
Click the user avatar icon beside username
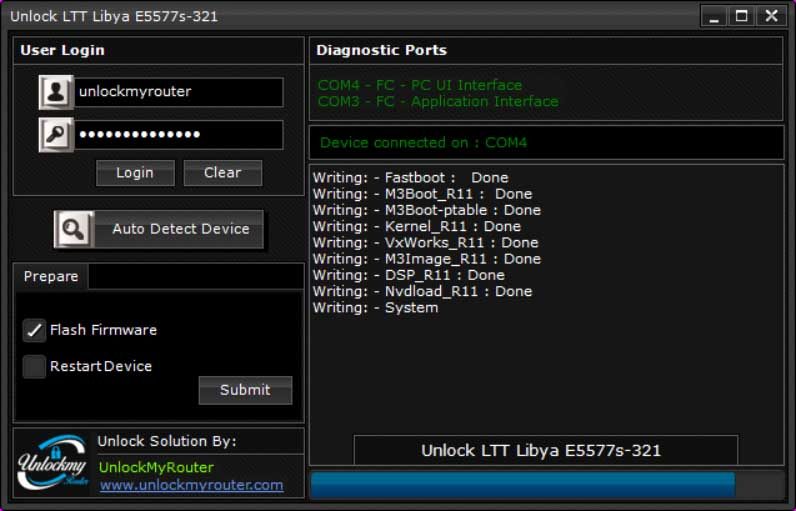click(x=56, y=92)
